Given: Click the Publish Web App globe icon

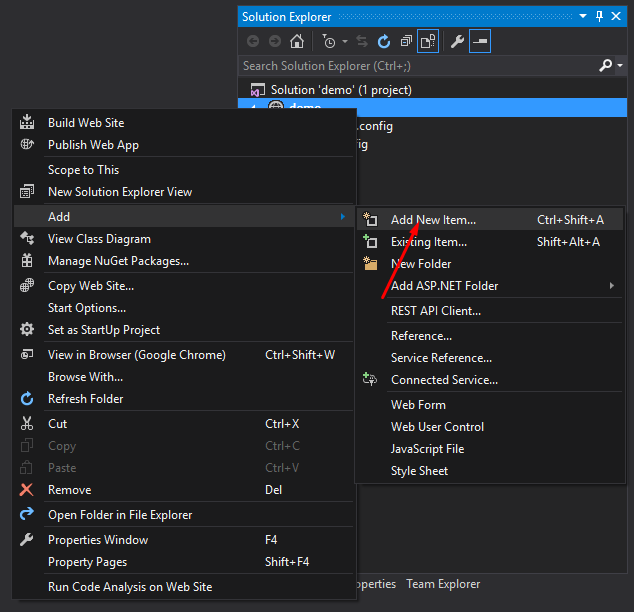Looking at the screenshot, I should coord(27,144).
